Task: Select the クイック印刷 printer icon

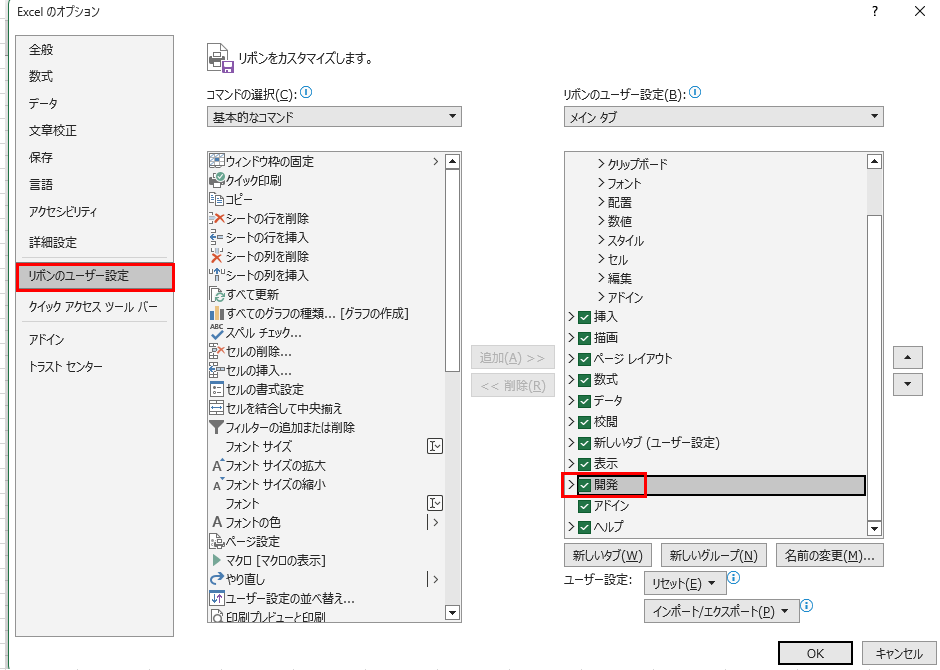Action: tap(217, 181)
